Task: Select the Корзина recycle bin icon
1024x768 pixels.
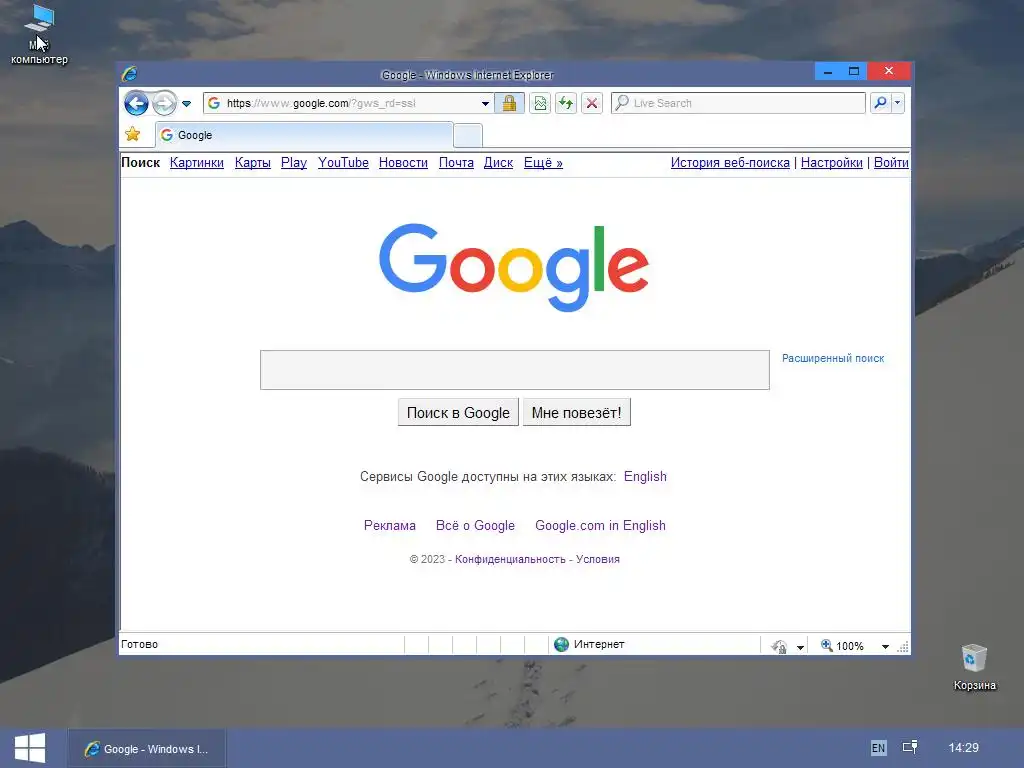Action: click(x=974, y=667)
